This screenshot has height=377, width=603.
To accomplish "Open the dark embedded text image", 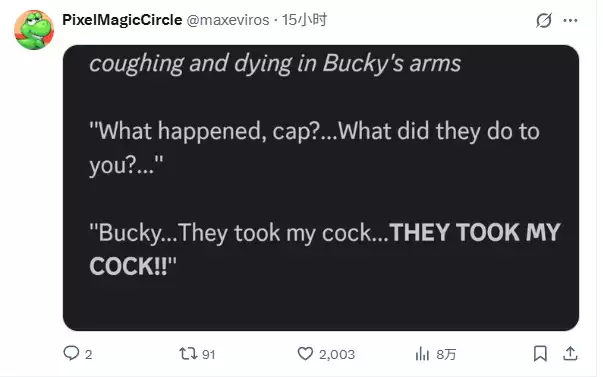I will pos(321,188).
